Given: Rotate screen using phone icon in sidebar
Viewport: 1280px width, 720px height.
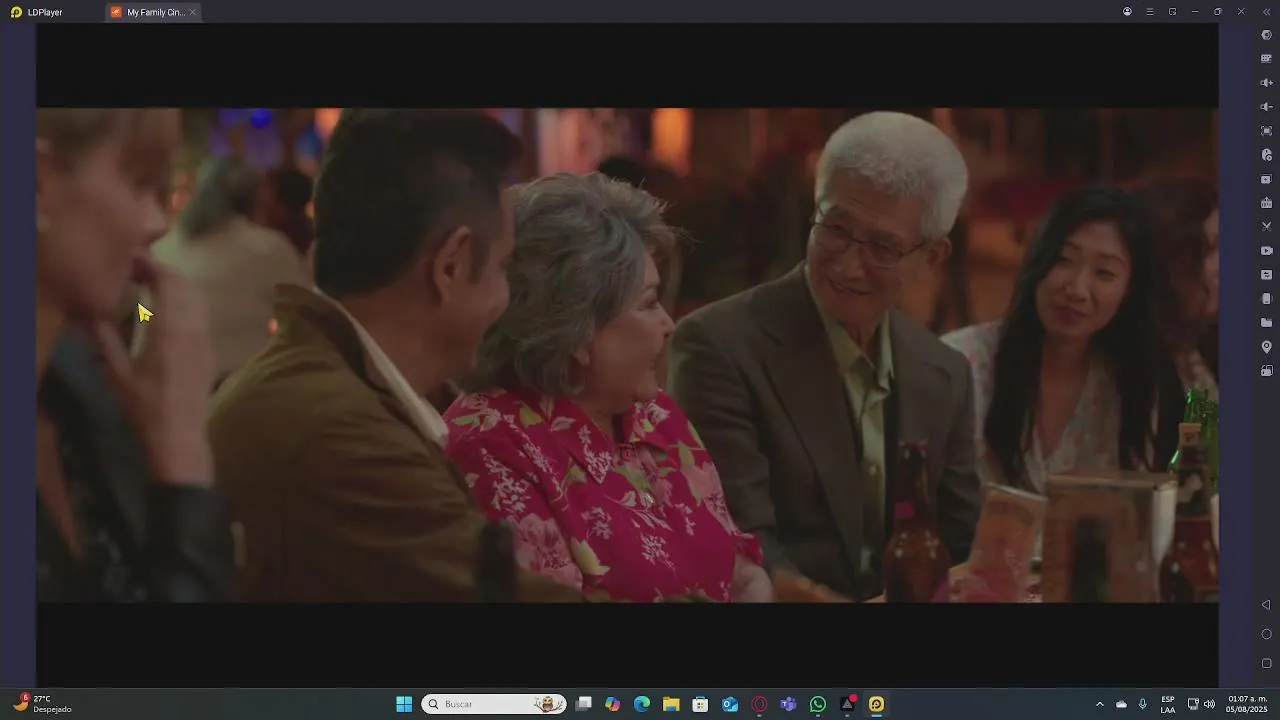Looking at the screenshot, I should (x=1266, y=299).
